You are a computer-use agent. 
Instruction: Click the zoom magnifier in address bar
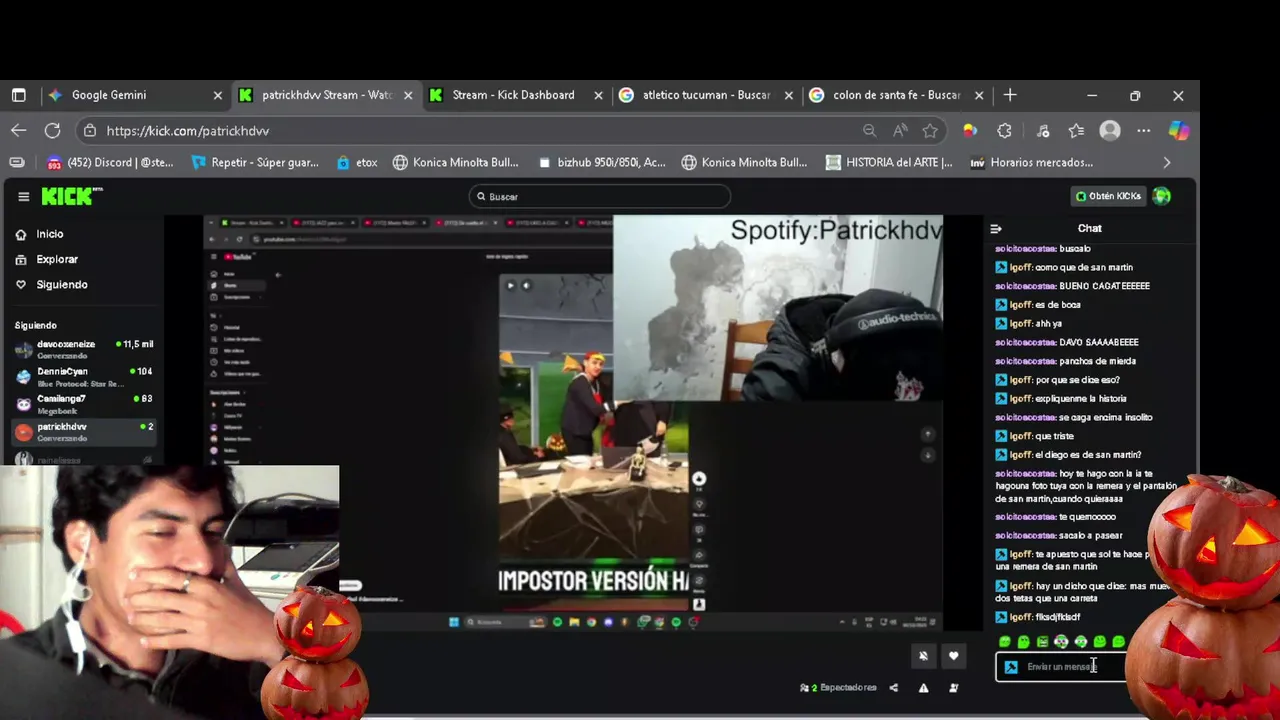pyautogui.click(x=870, y=131)
